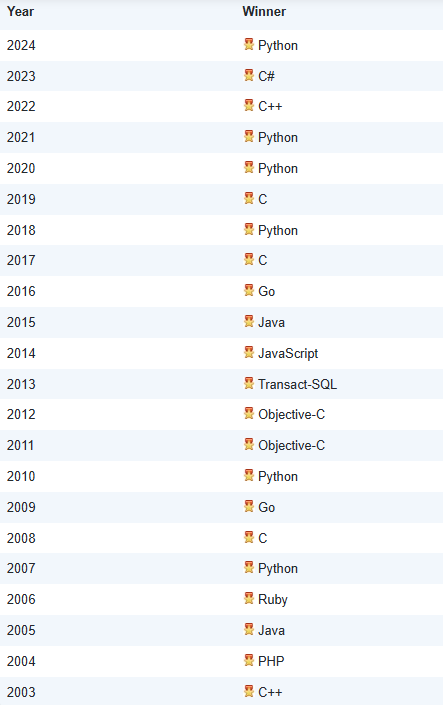443x705 pixels.
Task: Select the medal icon in the 2005 row
Action: pos(249,629)
